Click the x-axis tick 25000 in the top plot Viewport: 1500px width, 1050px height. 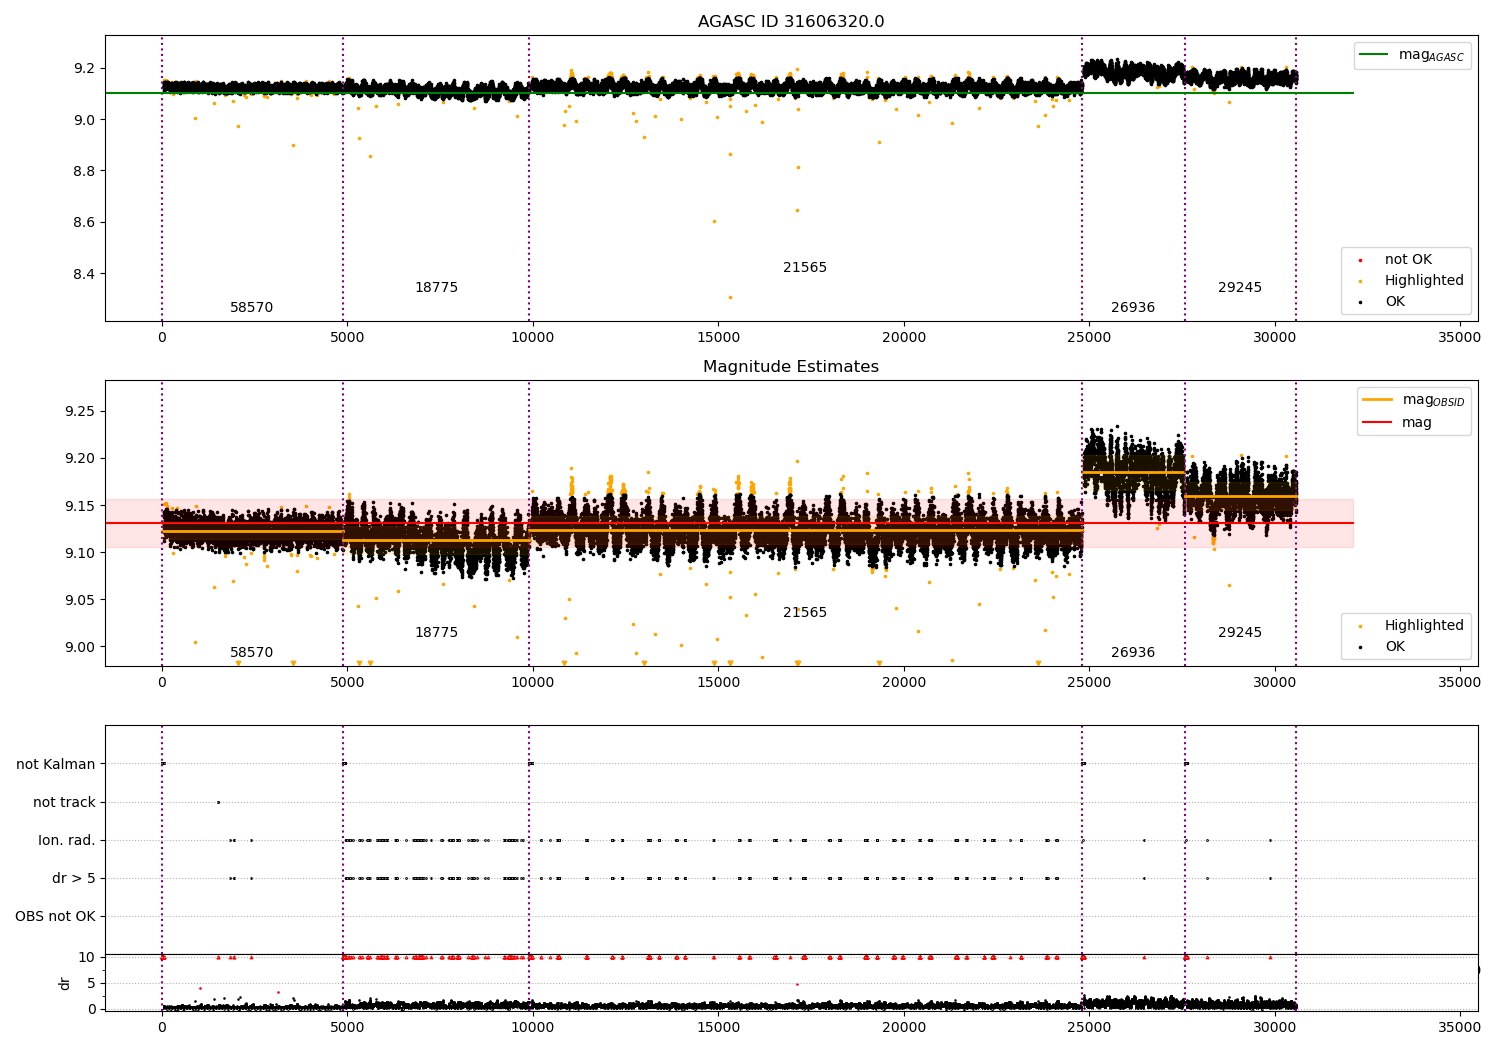pyautogui.click(x=1088, y=338)
